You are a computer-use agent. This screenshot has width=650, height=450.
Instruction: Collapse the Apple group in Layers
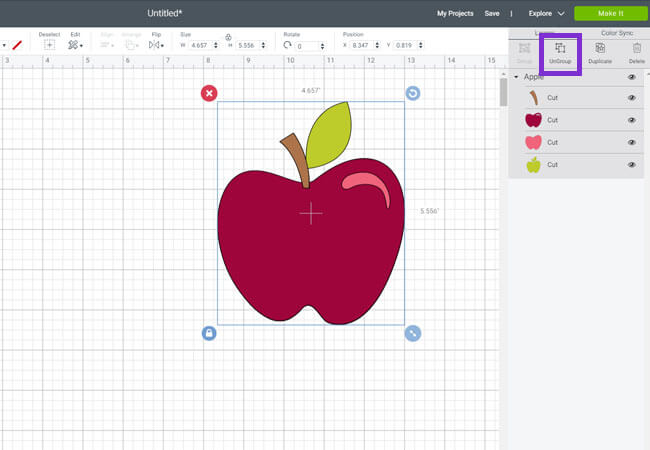[516, 77]
